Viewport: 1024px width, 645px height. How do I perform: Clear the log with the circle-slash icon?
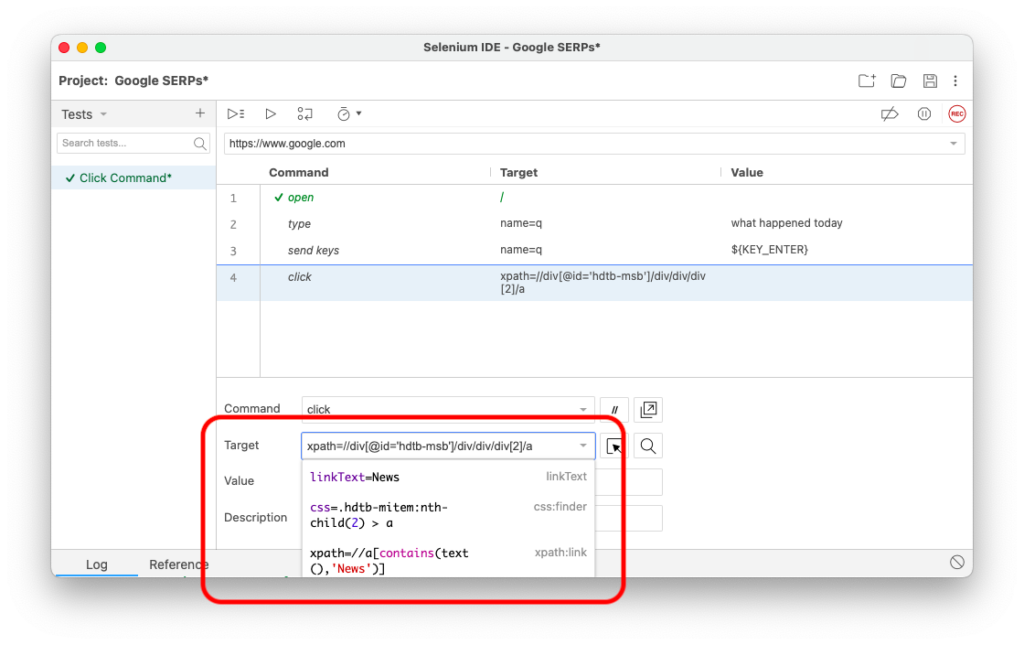coord(957,562)
